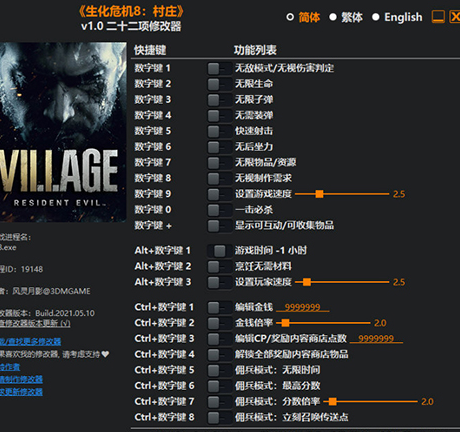This screenshot has height=432, width=460.
Task: Turn on 无限子弹 switch
Action: point(219,100)
